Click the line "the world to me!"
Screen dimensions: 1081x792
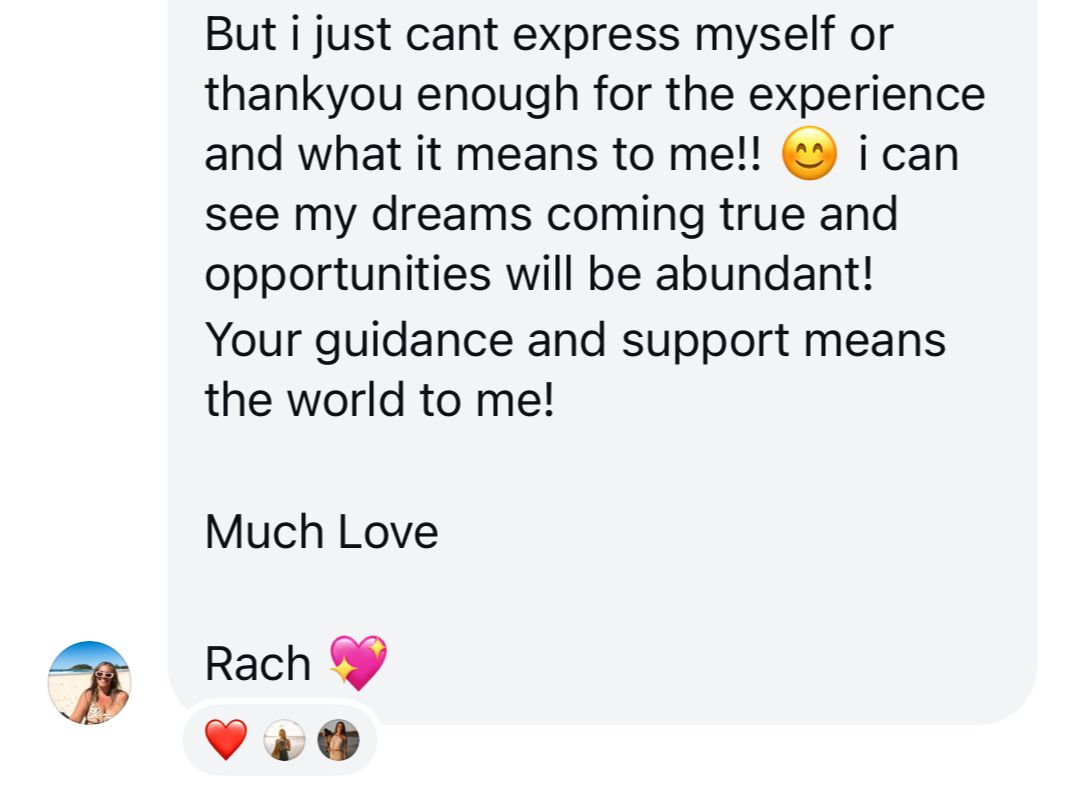coord(378,400)
